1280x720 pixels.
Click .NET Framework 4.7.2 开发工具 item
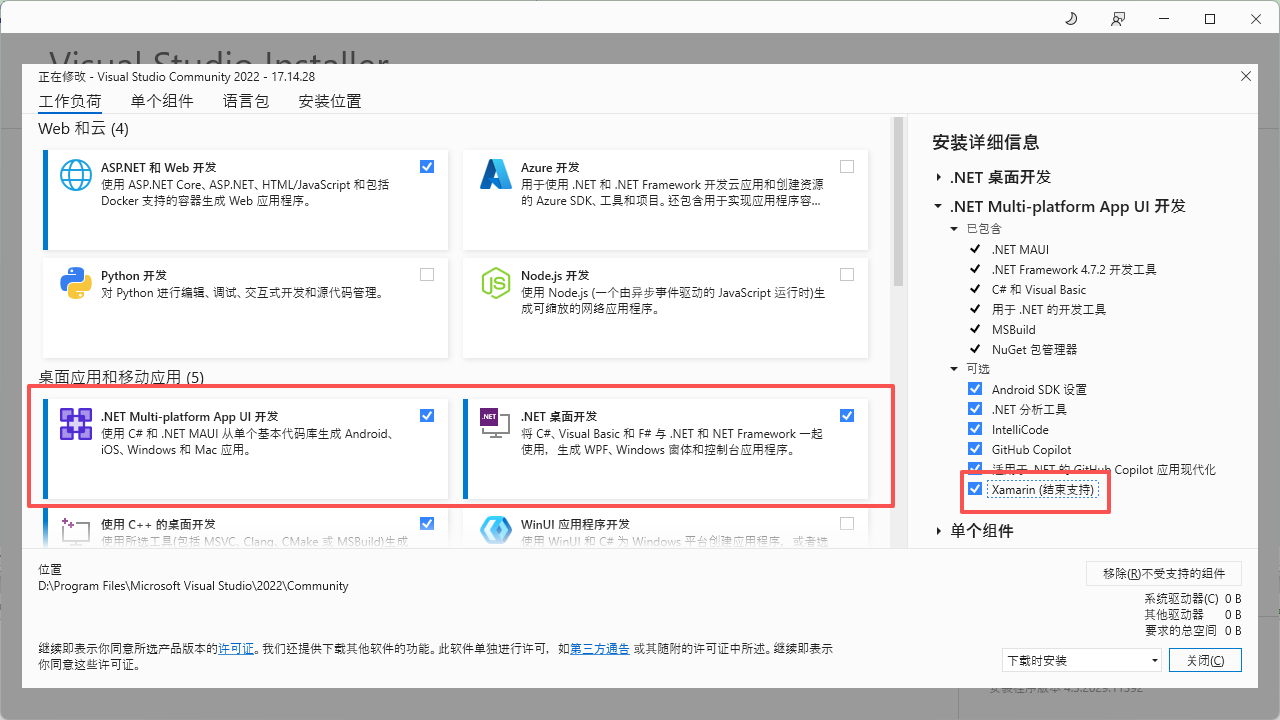pyautogui.click(x=1074, y=269)
